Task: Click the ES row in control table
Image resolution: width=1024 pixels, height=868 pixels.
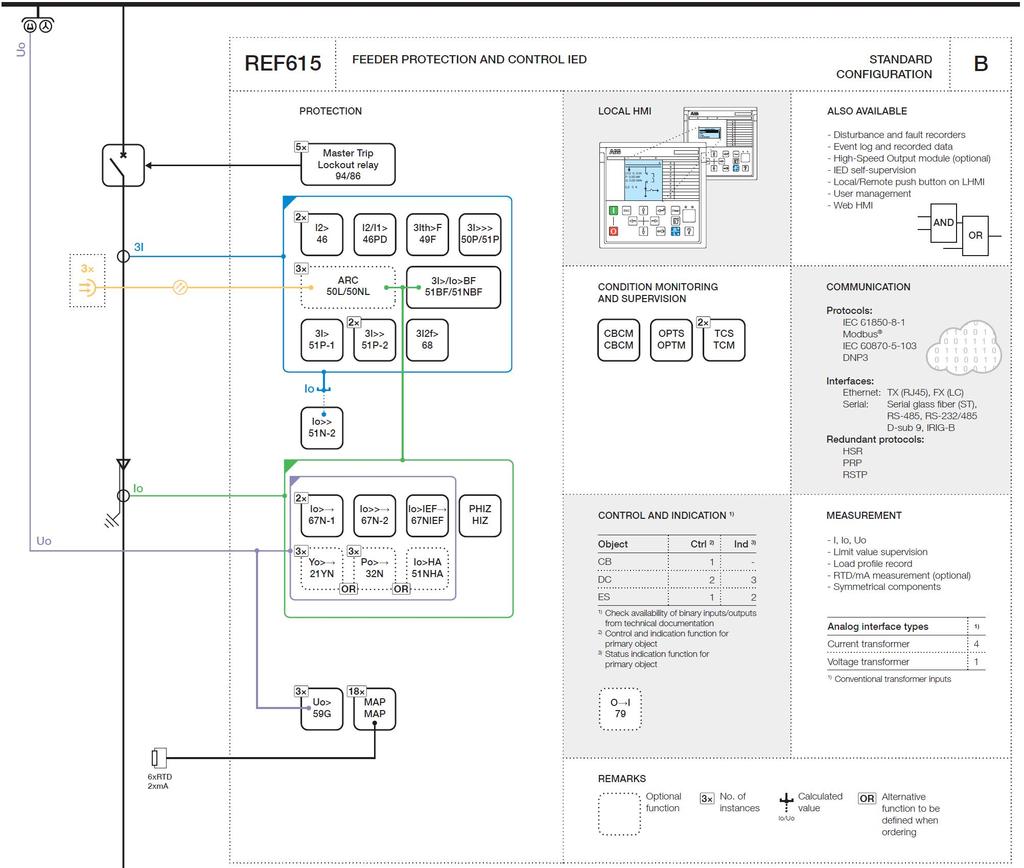Action: 677,597
